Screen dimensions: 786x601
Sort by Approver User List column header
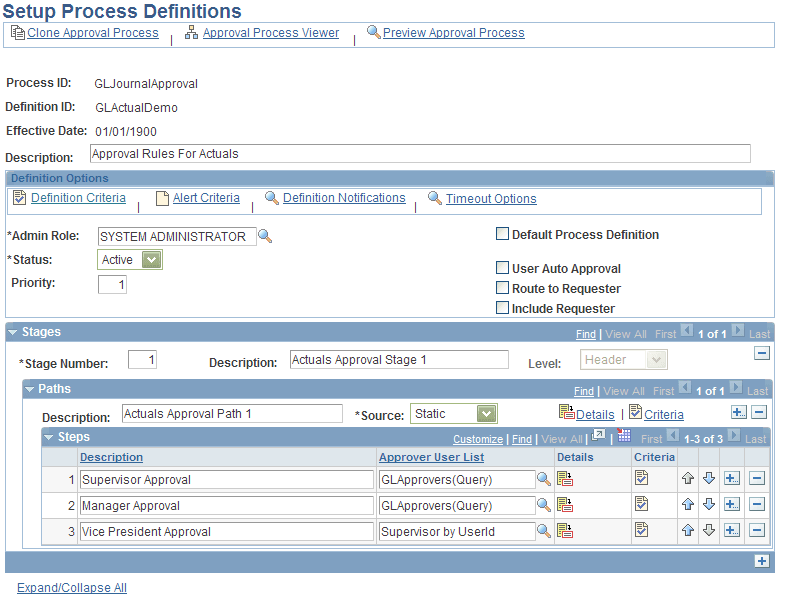click(x=432, y=457)
